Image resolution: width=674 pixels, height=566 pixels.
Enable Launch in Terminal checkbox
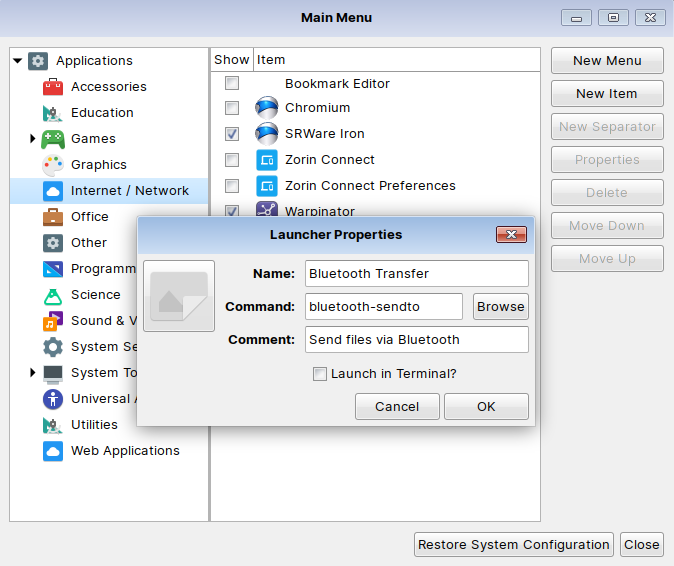(x=320, y=374)
